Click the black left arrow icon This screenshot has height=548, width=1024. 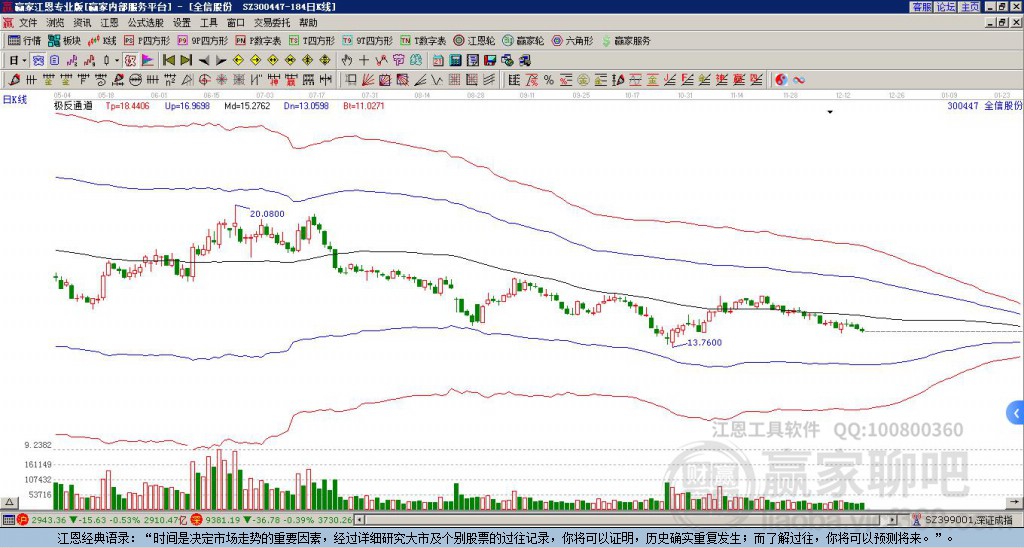click(x=204, y=61)
